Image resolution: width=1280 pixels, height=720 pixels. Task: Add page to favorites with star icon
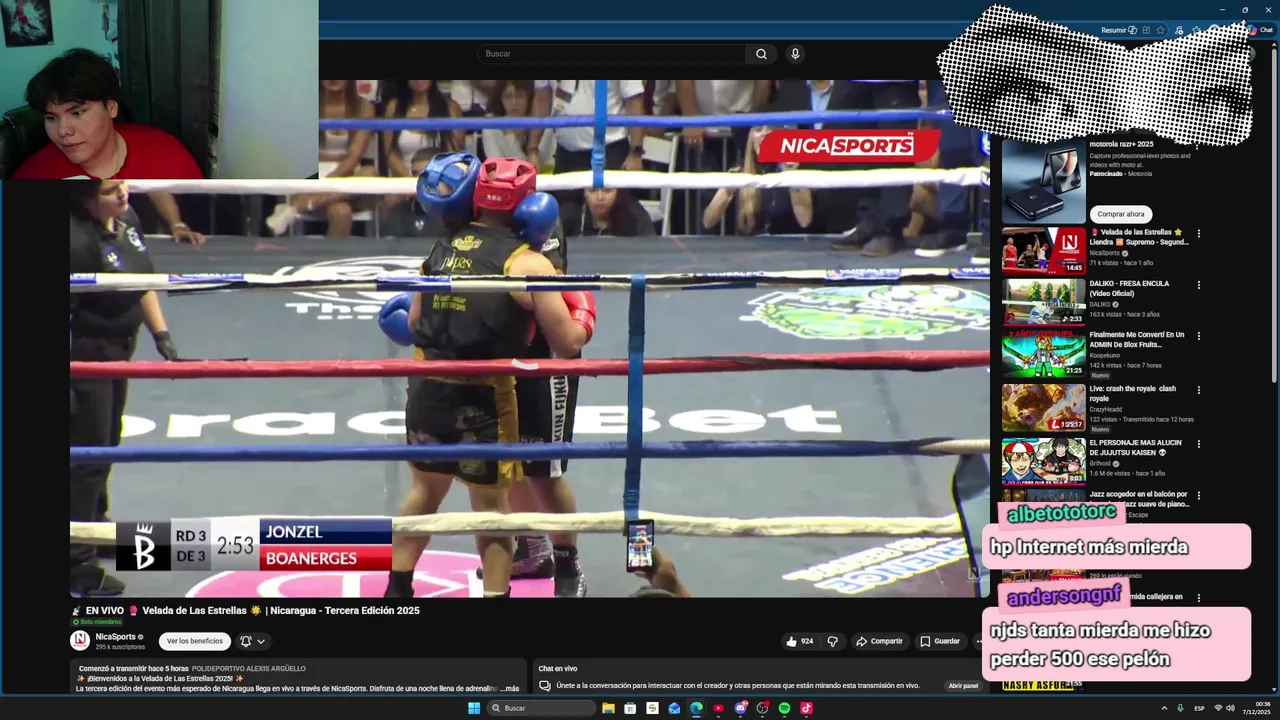tap(1160, 30)
